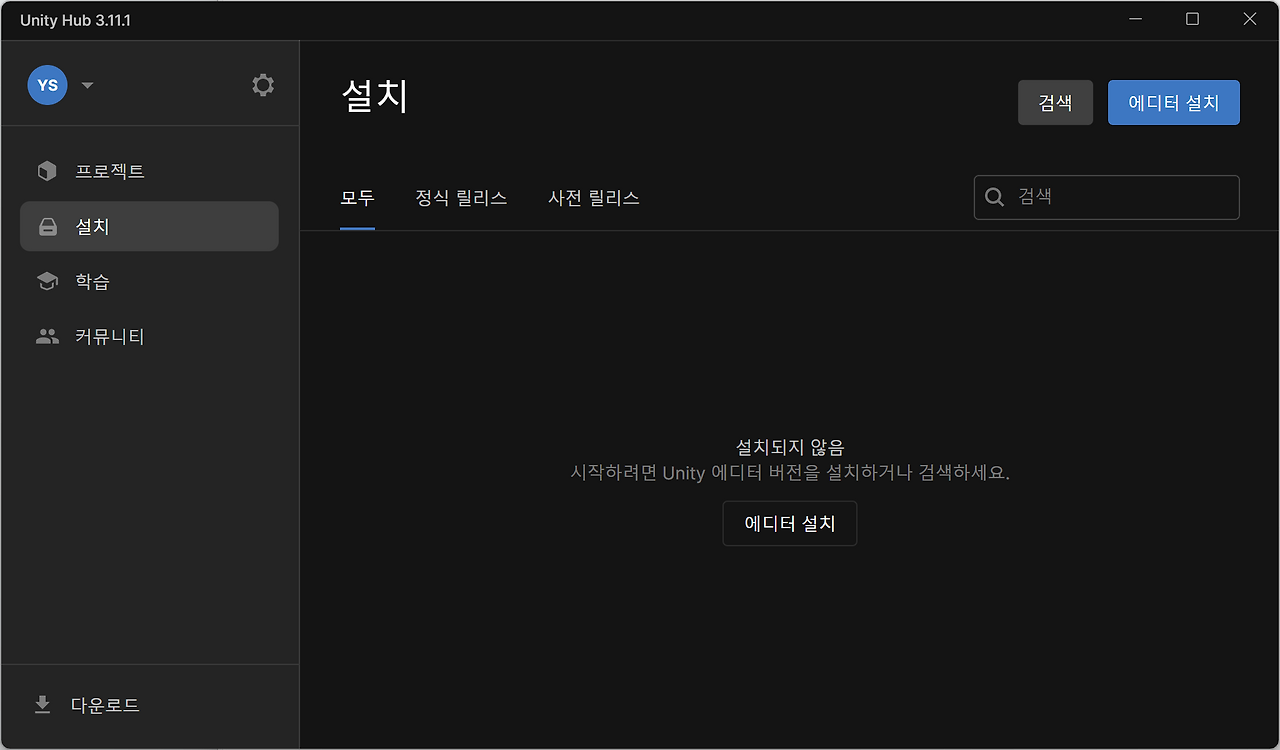Image resolution: width=1280 pixels, height=750 pixels.
Task: Switch to the 정식 릴리스 tab
Action: (461, 198)
